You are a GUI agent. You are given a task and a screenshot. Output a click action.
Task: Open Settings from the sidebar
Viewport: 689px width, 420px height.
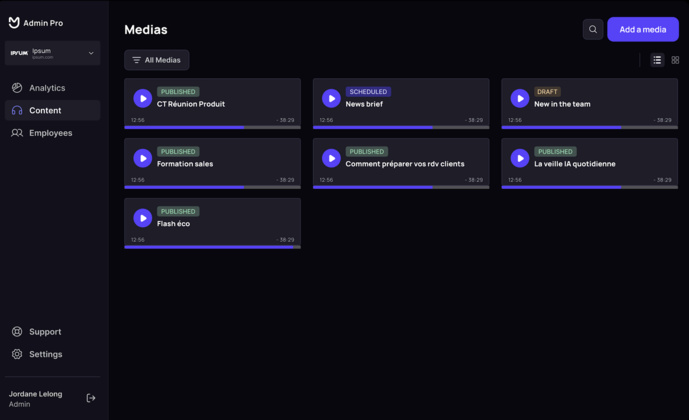tap(45, 354)
